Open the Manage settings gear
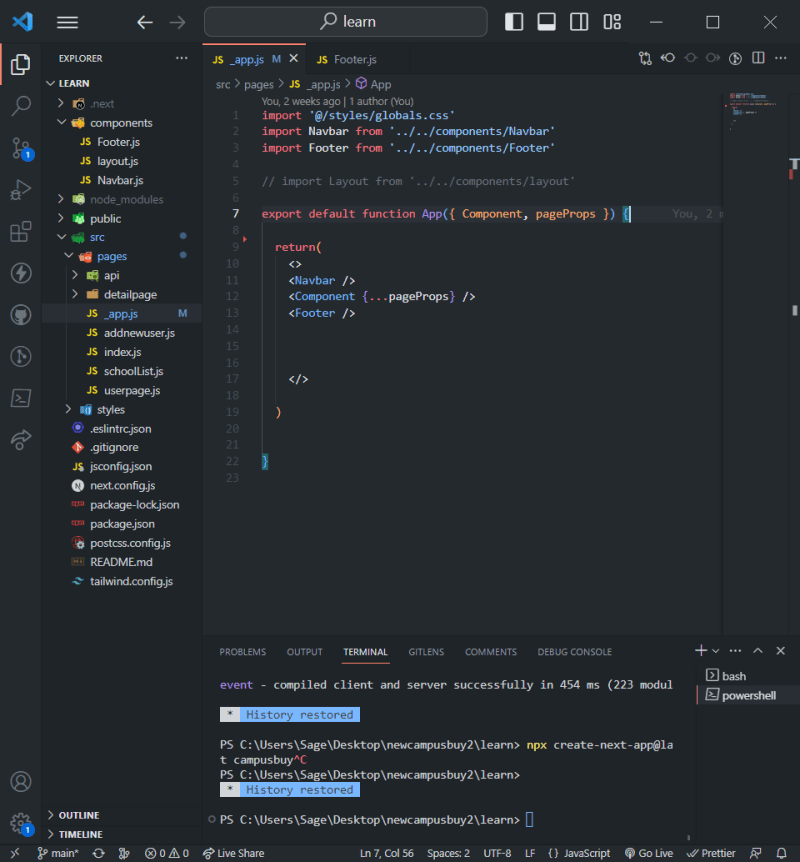This screenshot has height=862, width=800. tap(21, 824)
